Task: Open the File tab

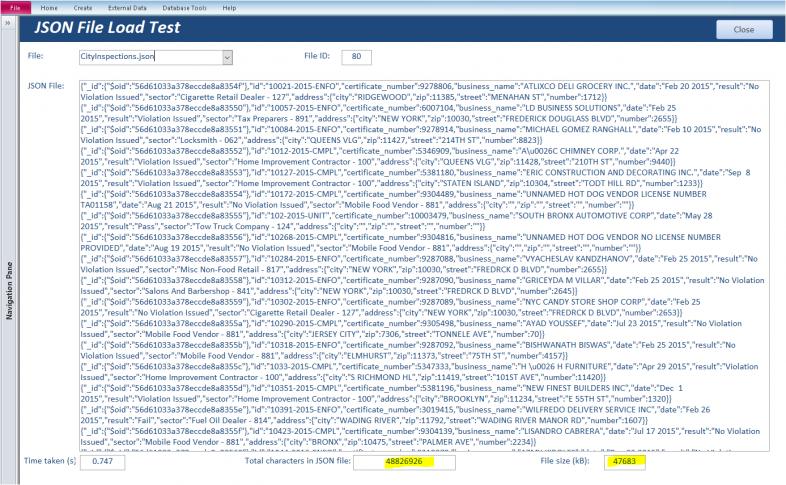Action: tap(16, 8)
